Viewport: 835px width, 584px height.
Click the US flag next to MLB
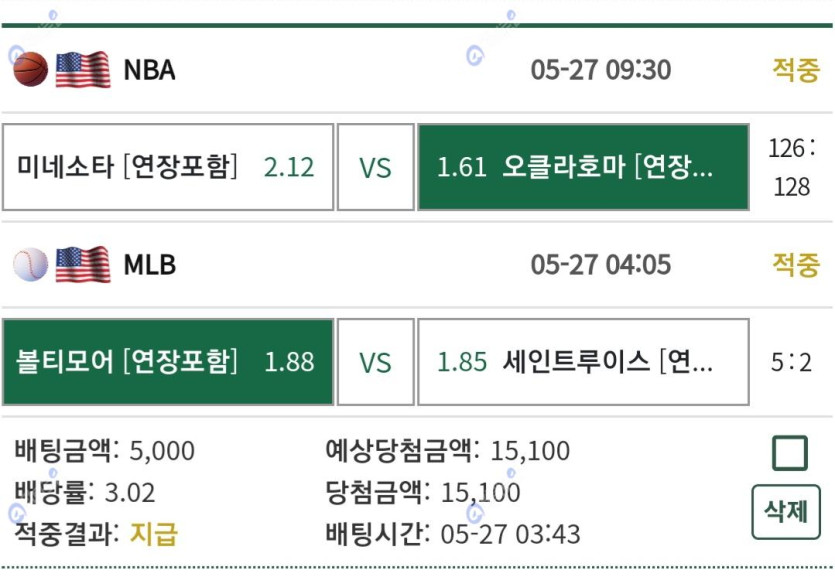(83, 264)
